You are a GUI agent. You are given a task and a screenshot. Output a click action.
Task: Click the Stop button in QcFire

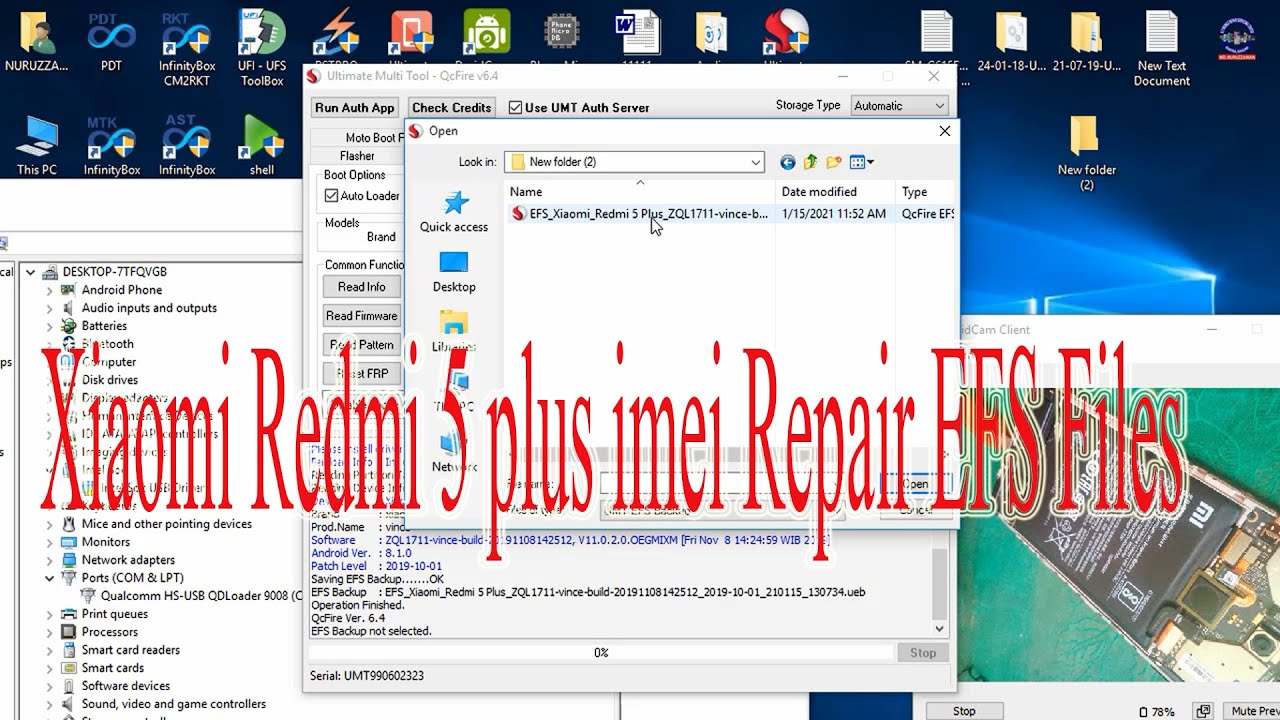pyautogui.click(x=922, y=653)
